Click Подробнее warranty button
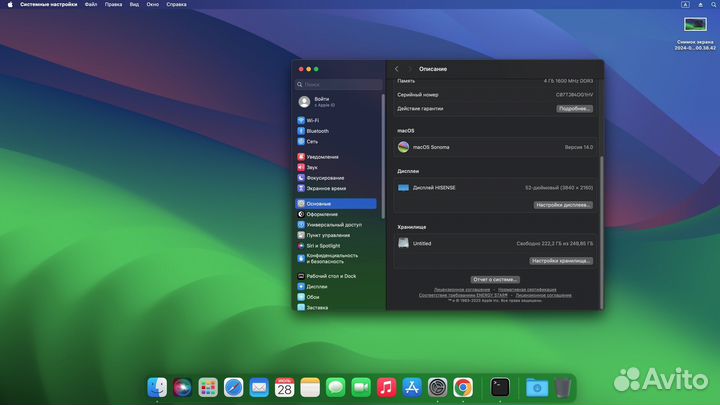Screen dimensions: 720x405 pyautogui.click(x=574, y=109)
